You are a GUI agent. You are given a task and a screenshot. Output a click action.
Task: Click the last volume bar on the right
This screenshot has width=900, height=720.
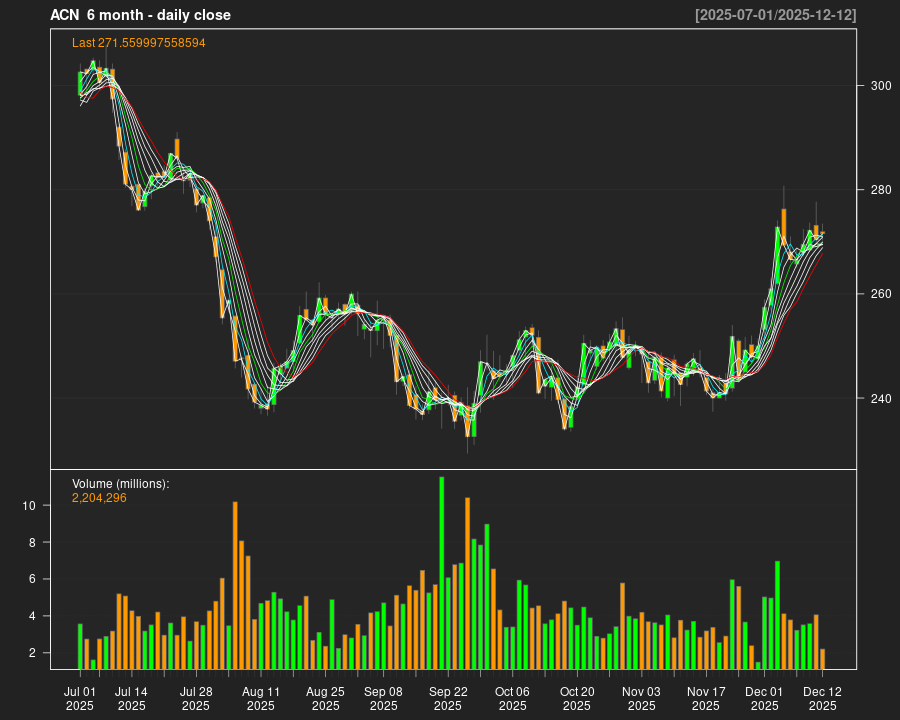823,659
